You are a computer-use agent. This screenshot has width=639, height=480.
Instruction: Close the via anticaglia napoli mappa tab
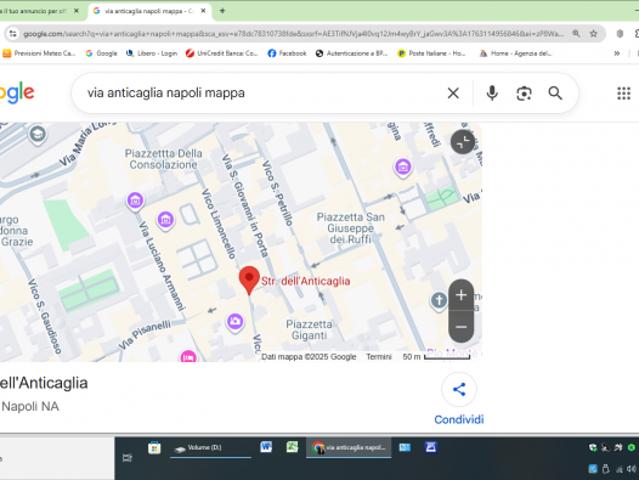click(x=203, y=10)
